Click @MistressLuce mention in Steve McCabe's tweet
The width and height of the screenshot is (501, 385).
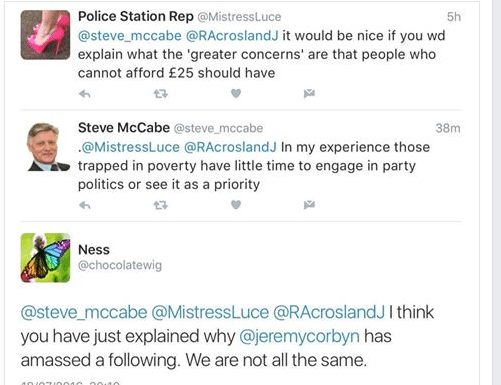(131, 147)
